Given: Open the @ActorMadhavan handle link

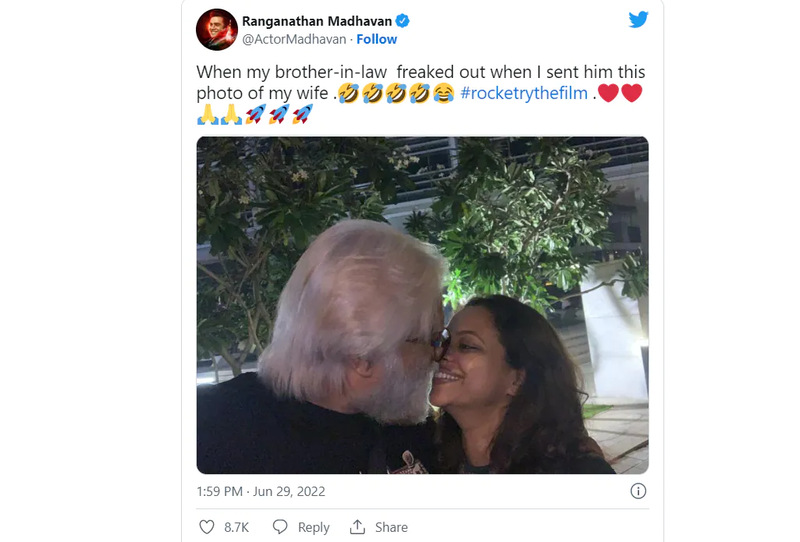Looking at the screenshot, I should tap(294, 39).
